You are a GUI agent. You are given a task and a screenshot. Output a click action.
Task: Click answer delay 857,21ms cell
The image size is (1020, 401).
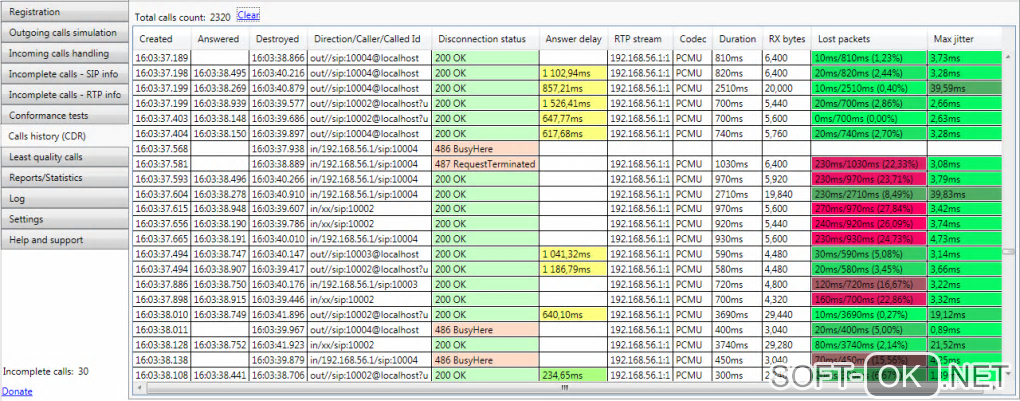[x=574, y=87]
